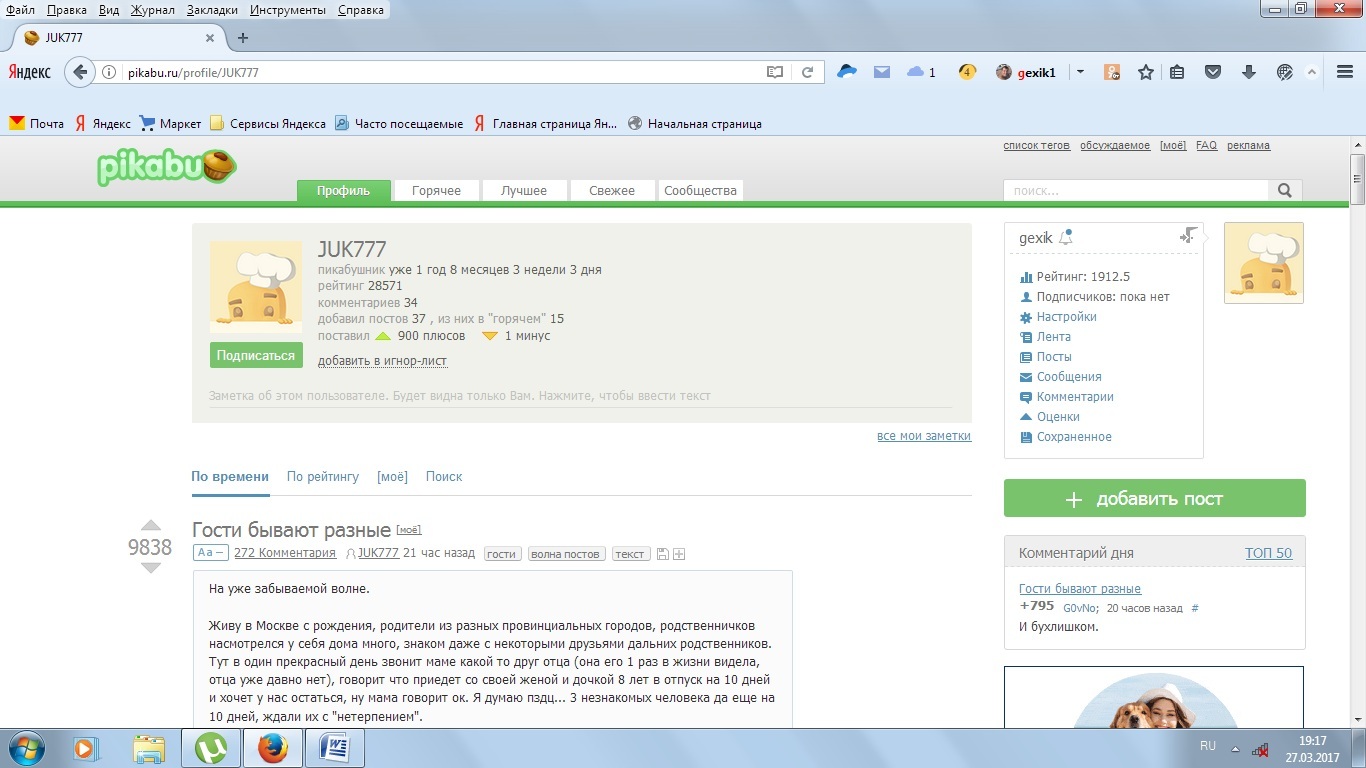This screenshot has width=1366, height=768.
Task: Go back to previous page
Action: pyautogui.click(x=80, y=72)
